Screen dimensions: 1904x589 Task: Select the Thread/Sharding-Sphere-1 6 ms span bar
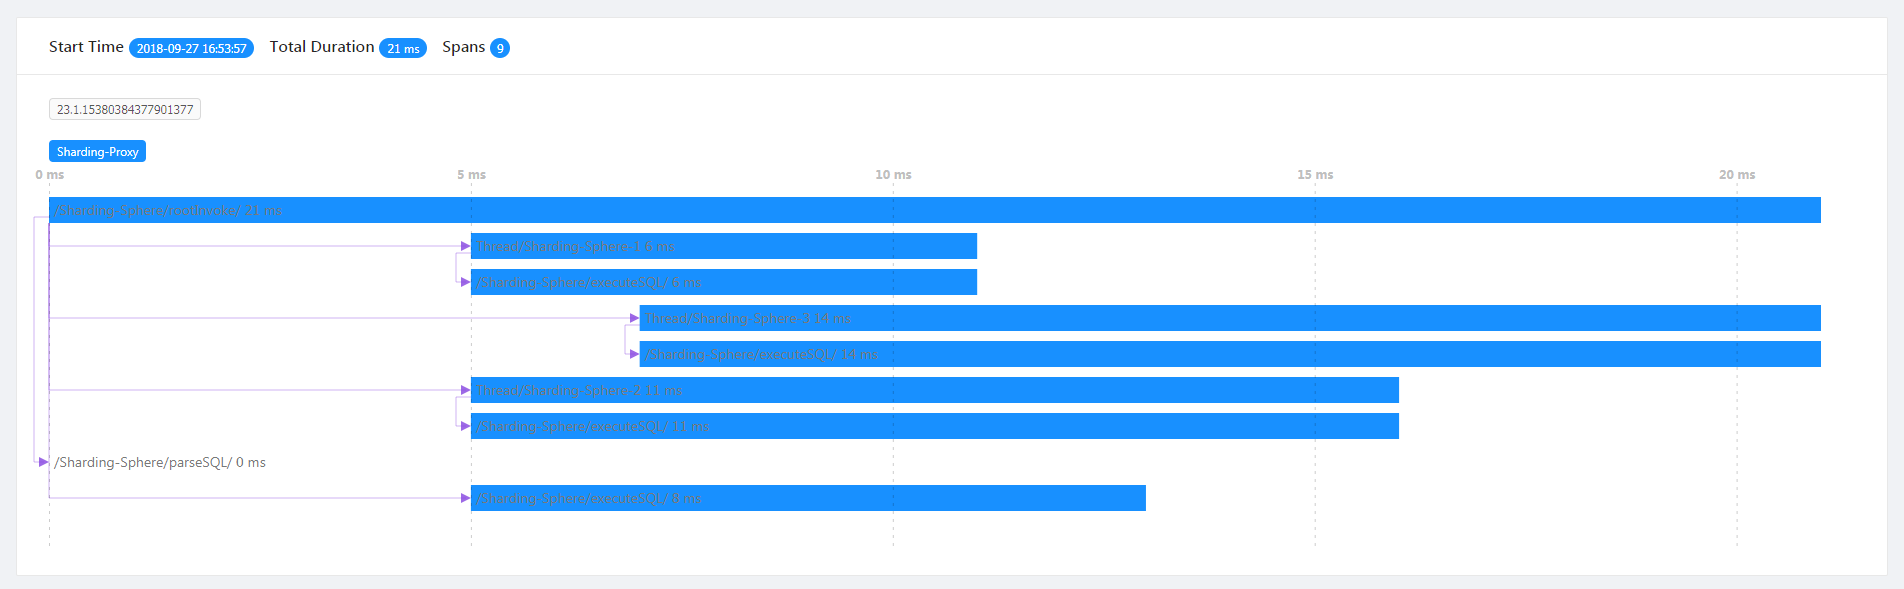723,246
